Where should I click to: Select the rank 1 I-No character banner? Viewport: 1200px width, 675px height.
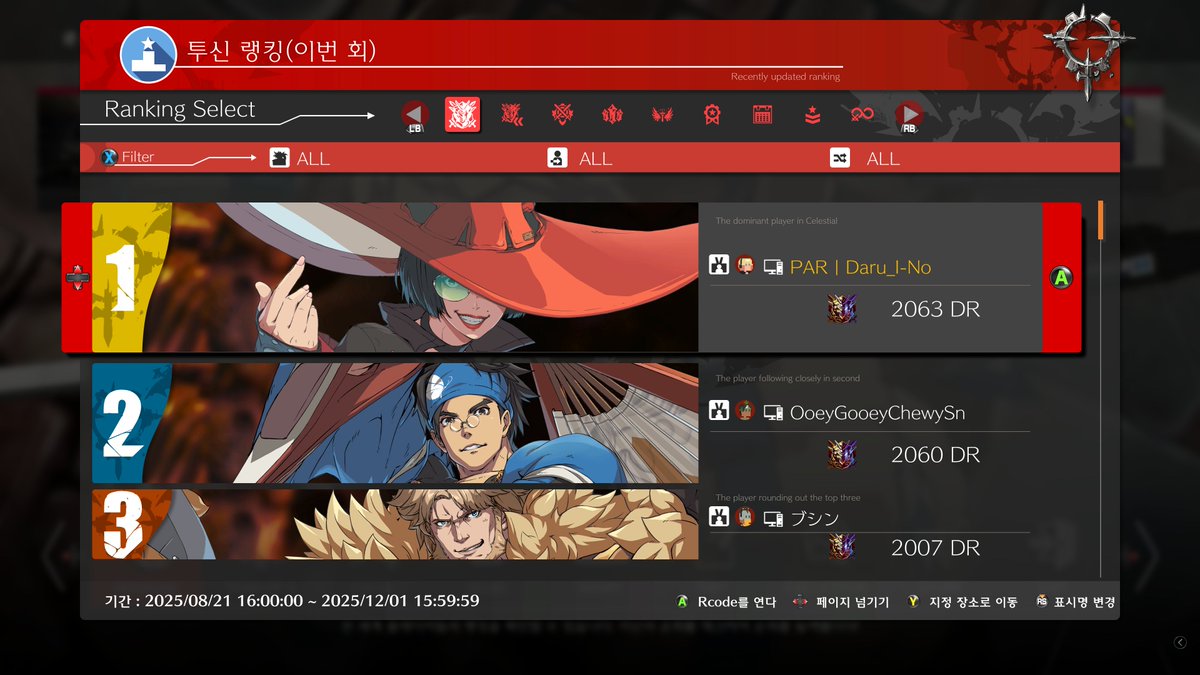[x=395, y=277]
